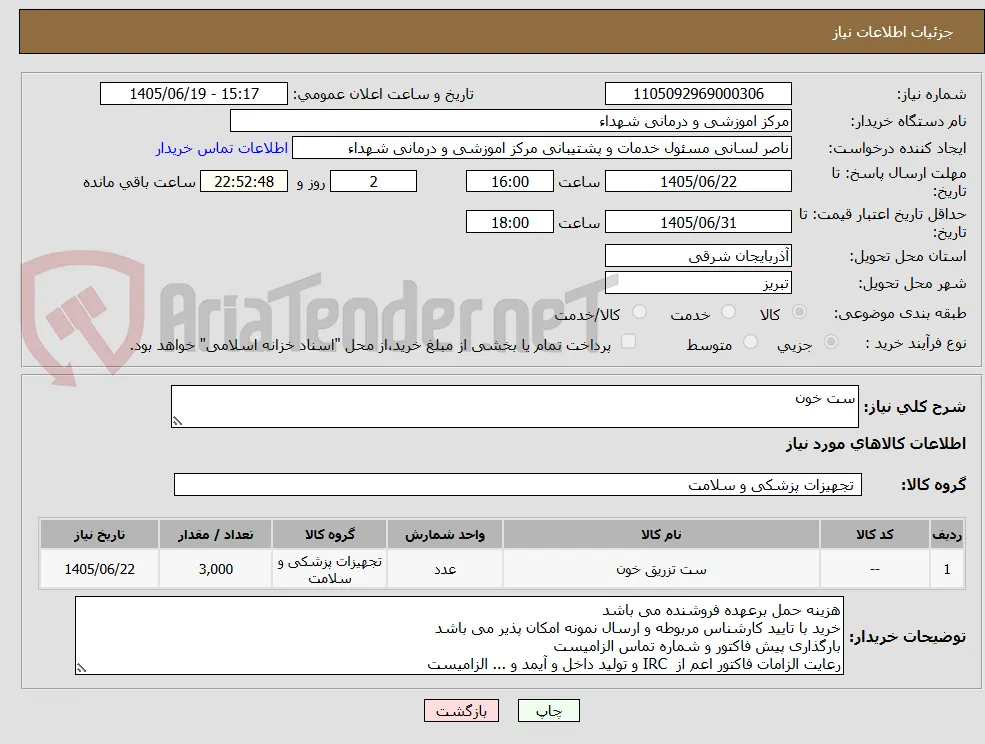The image size is (985, 744).
Task: Click delivery province field آذربایجان شرقی
Action: coord(698,256)
